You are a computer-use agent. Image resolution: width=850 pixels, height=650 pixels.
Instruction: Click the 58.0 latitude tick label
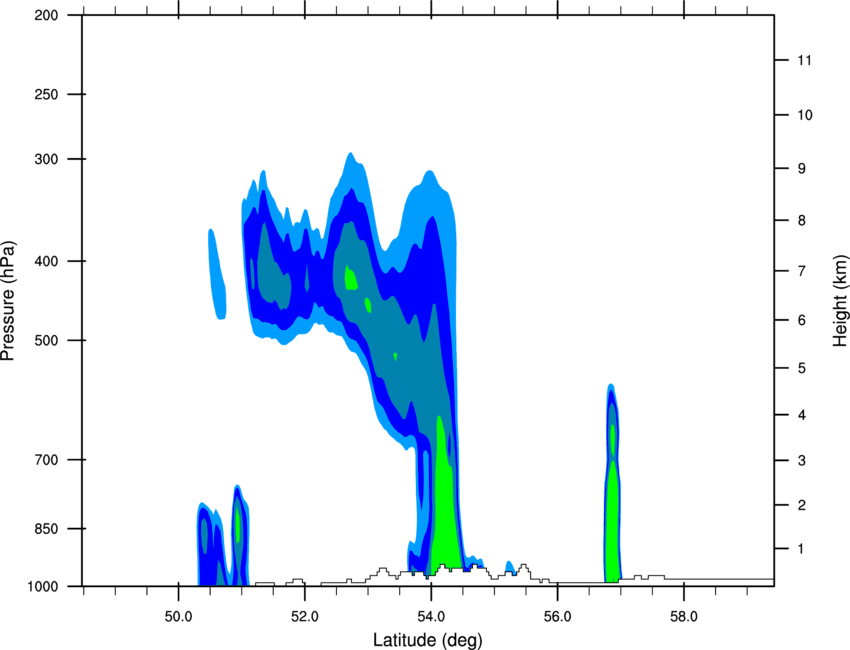click(x=684, y=617)
